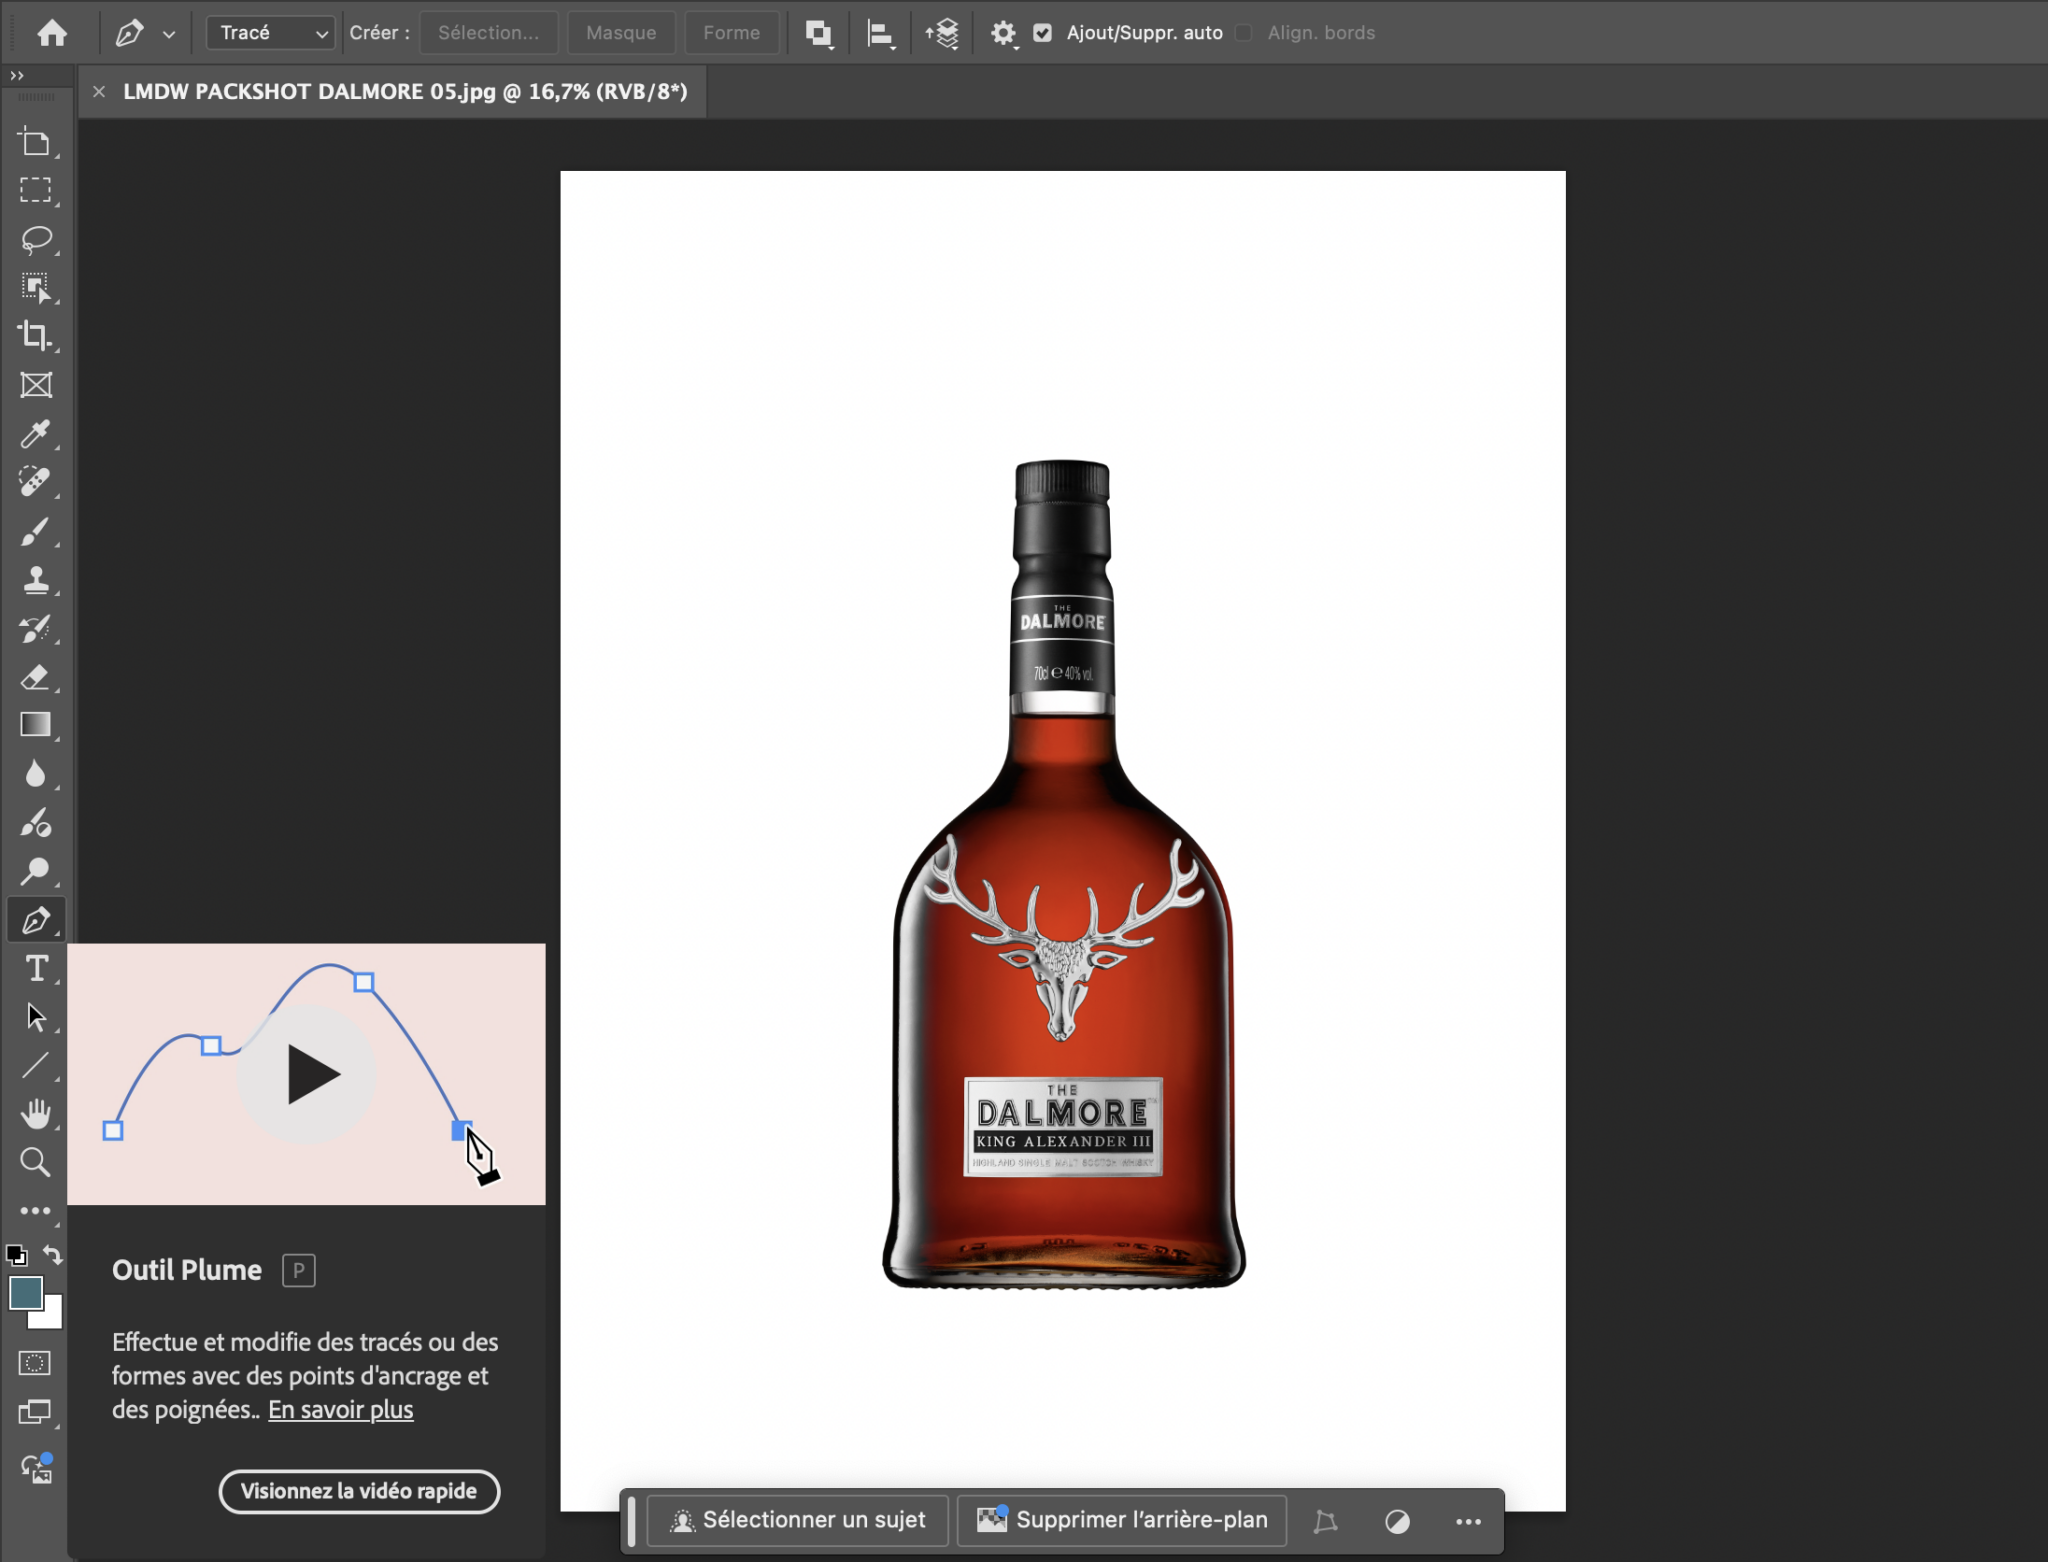Reset default foreground and background colors
Screen dimensions: 2048x1562
[x=17, y=1255]
